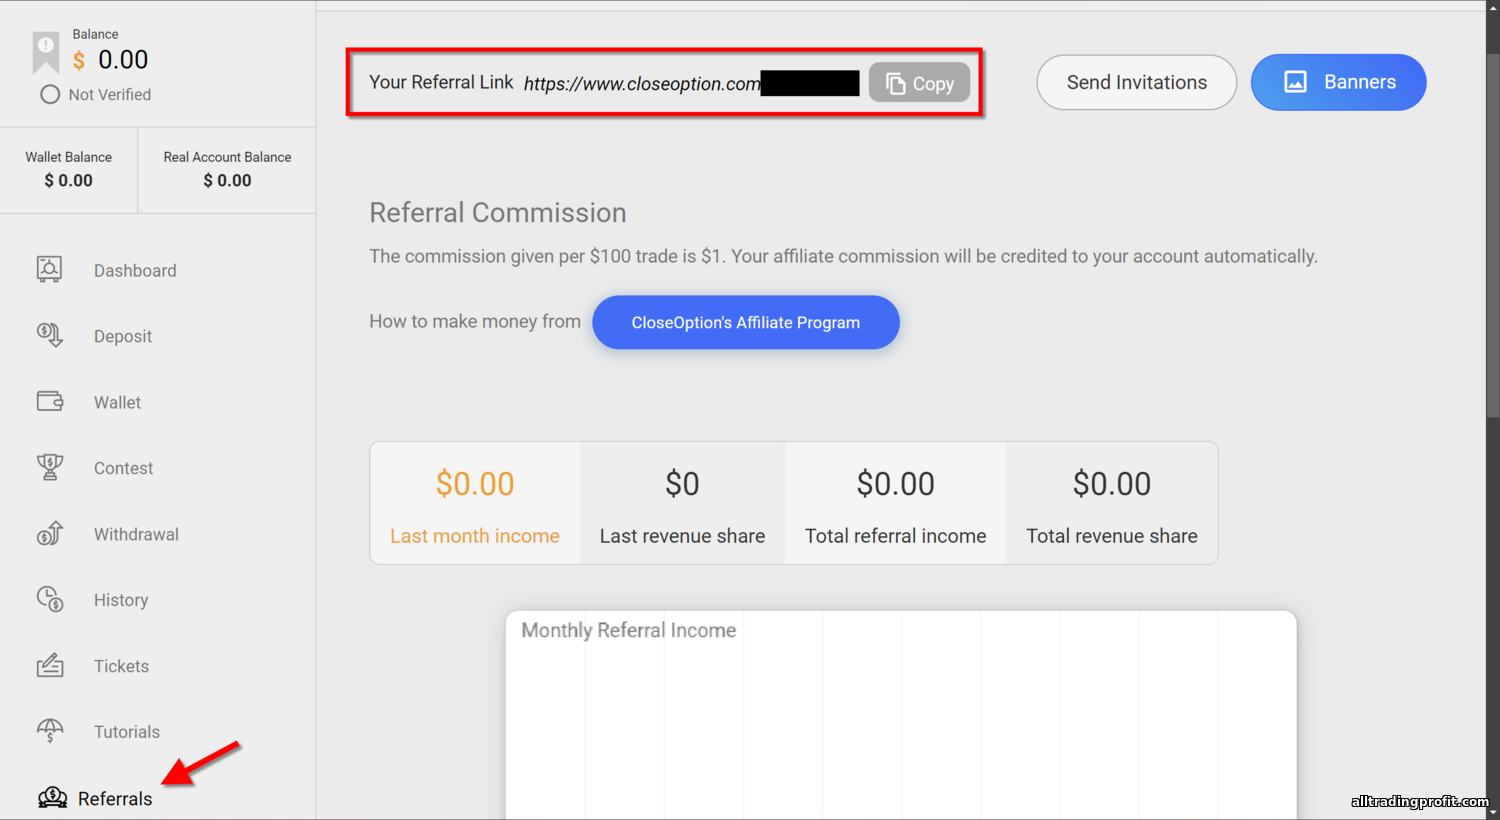Image resolution: width=1500 pixels, height=820 pixels.
Task: Click the History clock icon
Action: click(x=49, y=599)
